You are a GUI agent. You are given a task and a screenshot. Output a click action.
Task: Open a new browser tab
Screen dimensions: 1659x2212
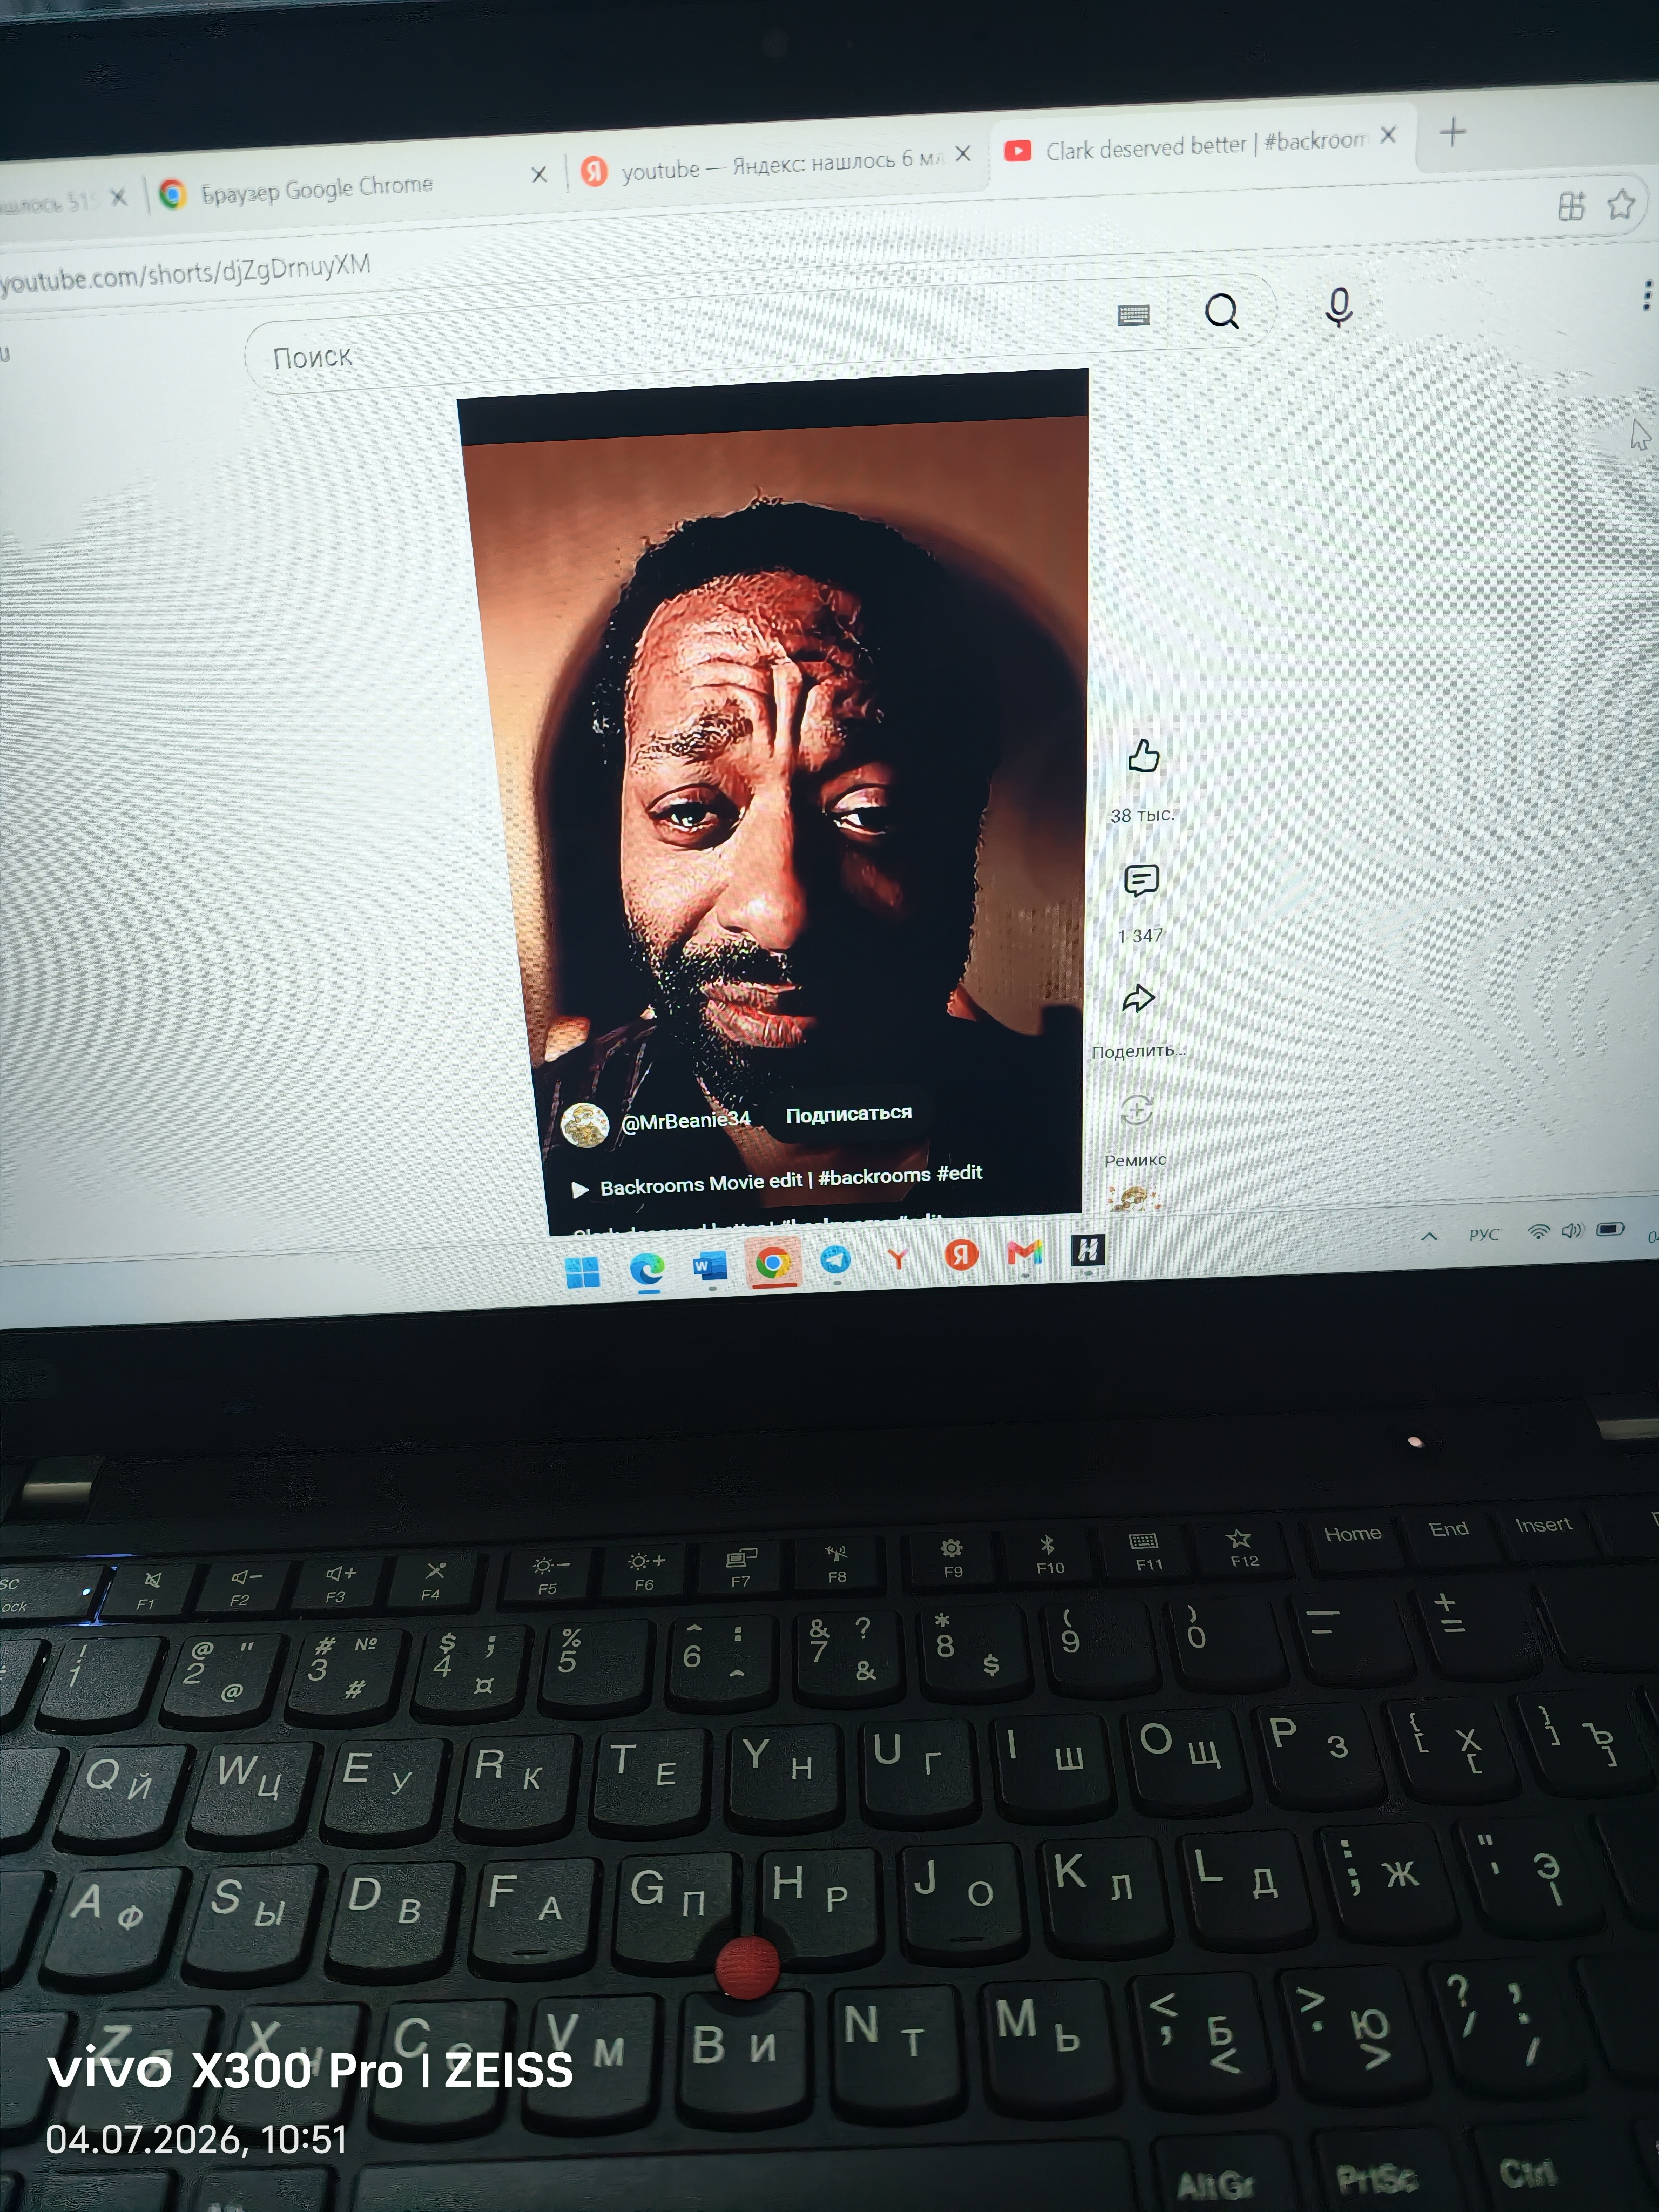1453,132
